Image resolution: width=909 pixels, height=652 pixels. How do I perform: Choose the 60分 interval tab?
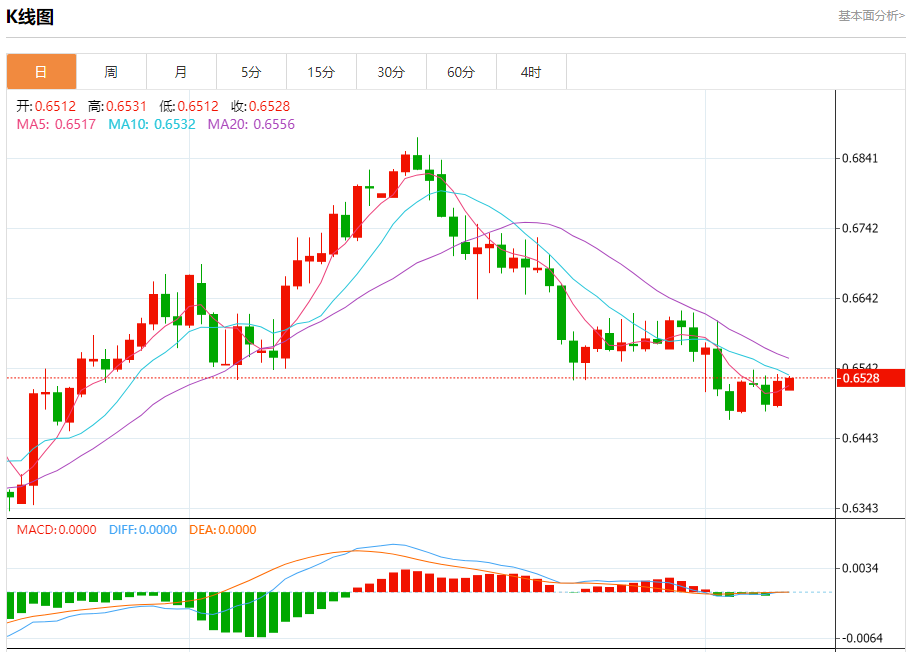tap(461, 72)
